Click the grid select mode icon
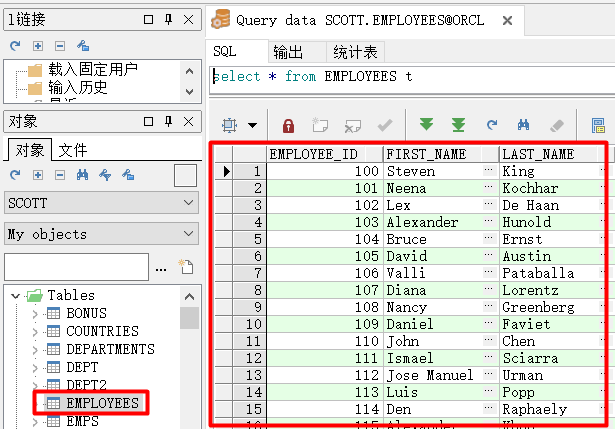Screen dimensions: 615x429 click(x=229, y=125)
